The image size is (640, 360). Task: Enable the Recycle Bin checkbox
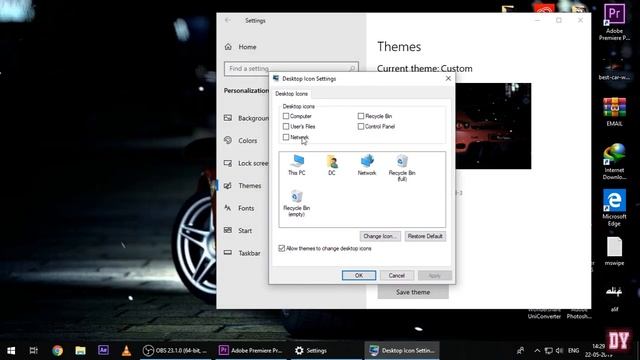pyautogui.click(x=361, y=116)
